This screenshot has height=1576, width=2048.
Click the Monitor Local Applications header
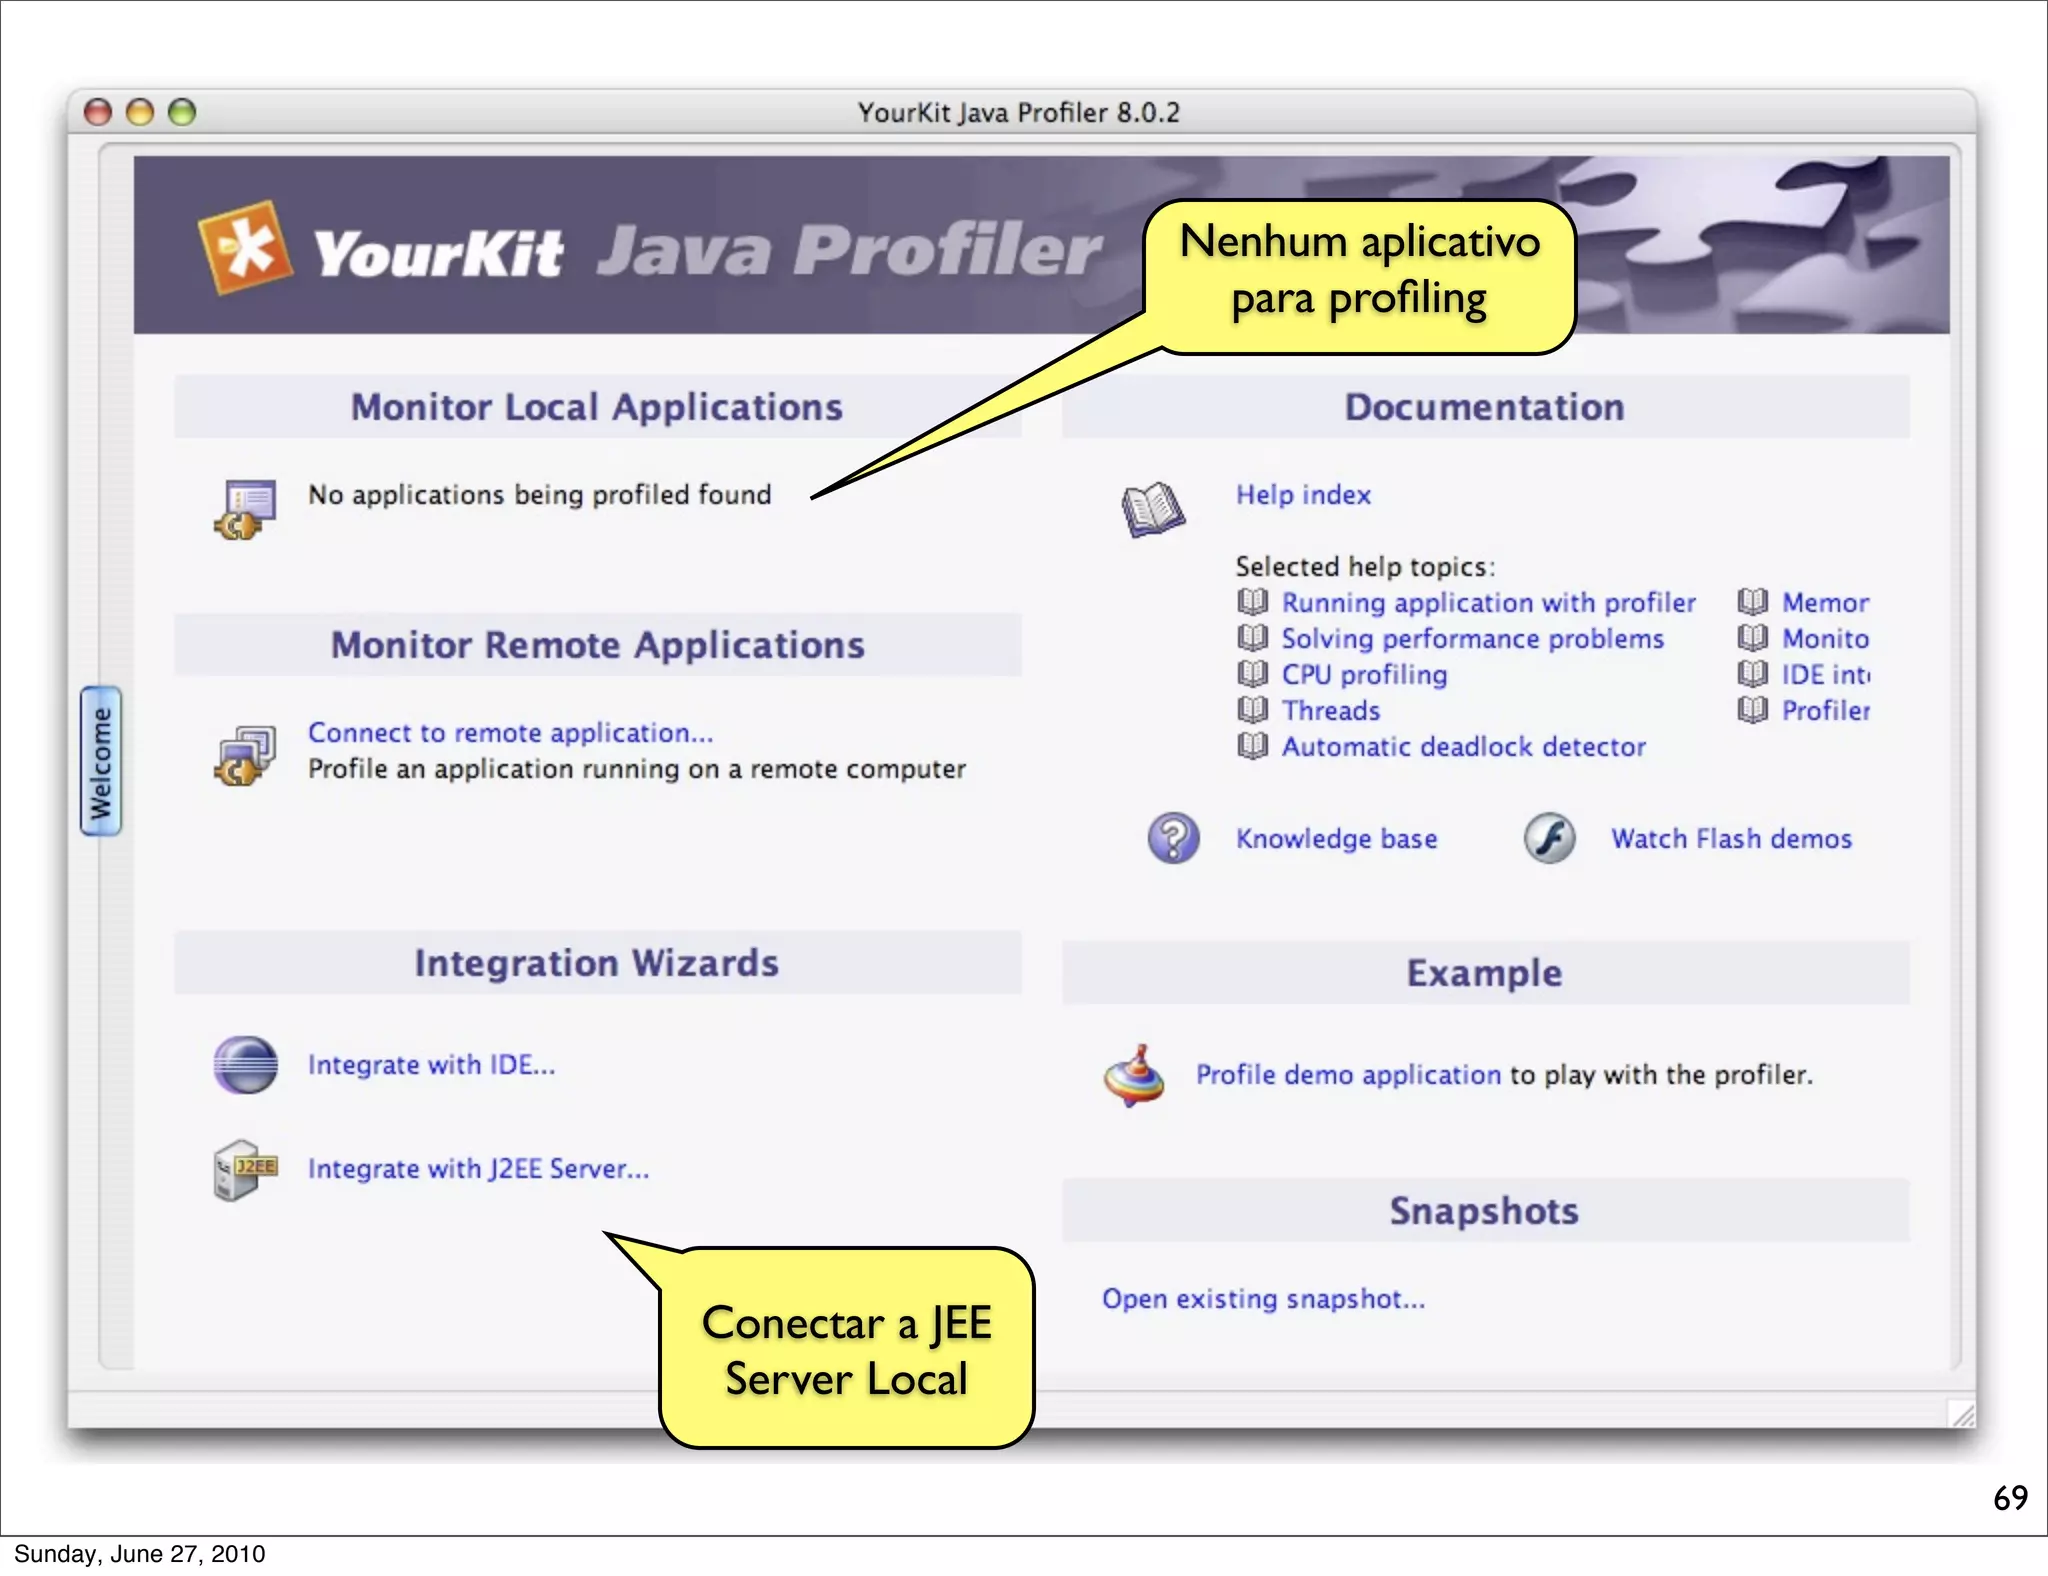pos(597,407)
